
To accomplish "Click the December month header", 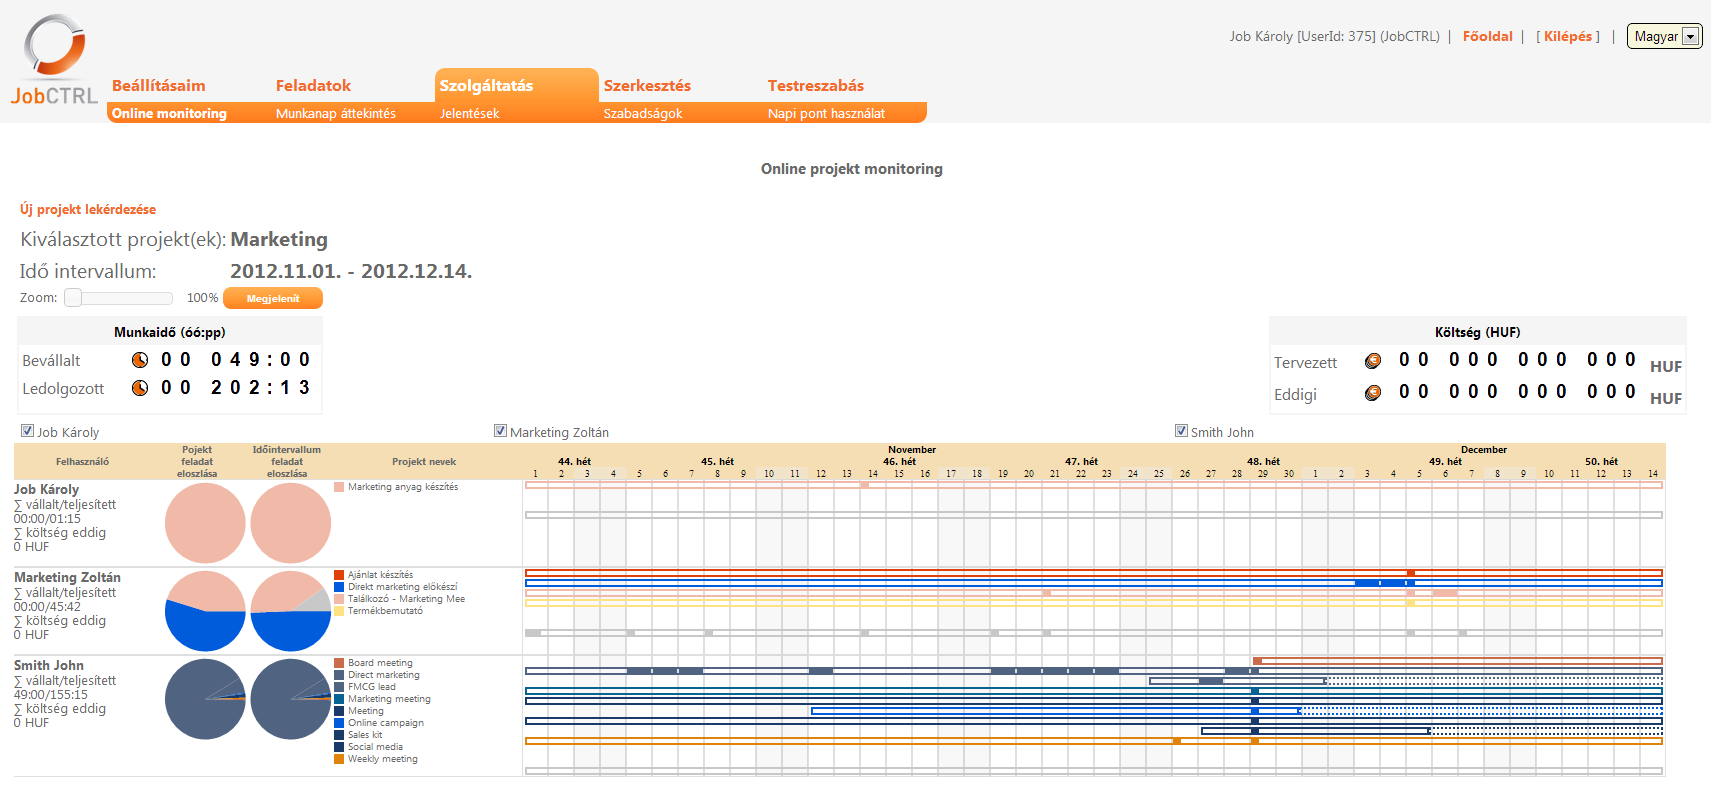I will [x=1484, y=450].
